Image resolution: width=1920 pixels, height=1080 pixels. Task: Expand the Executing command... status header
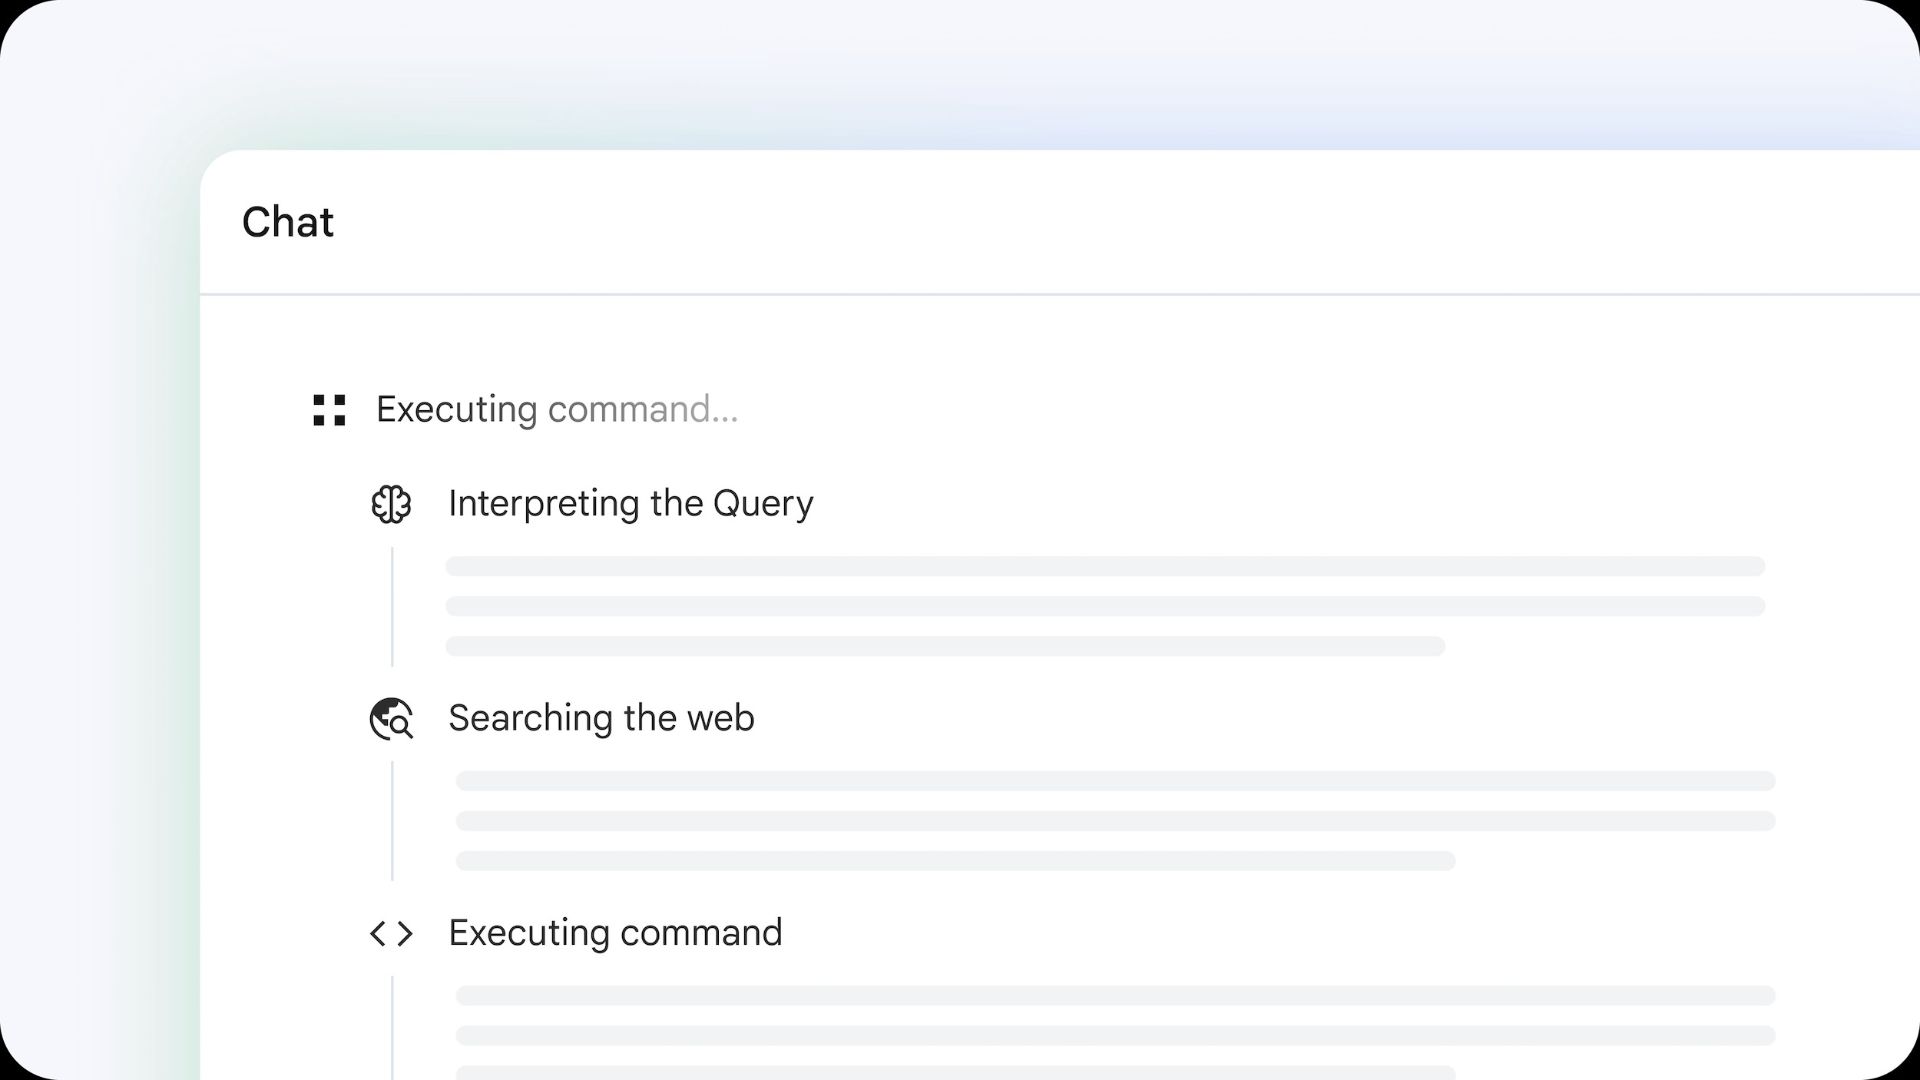click(x=557, y=410)
